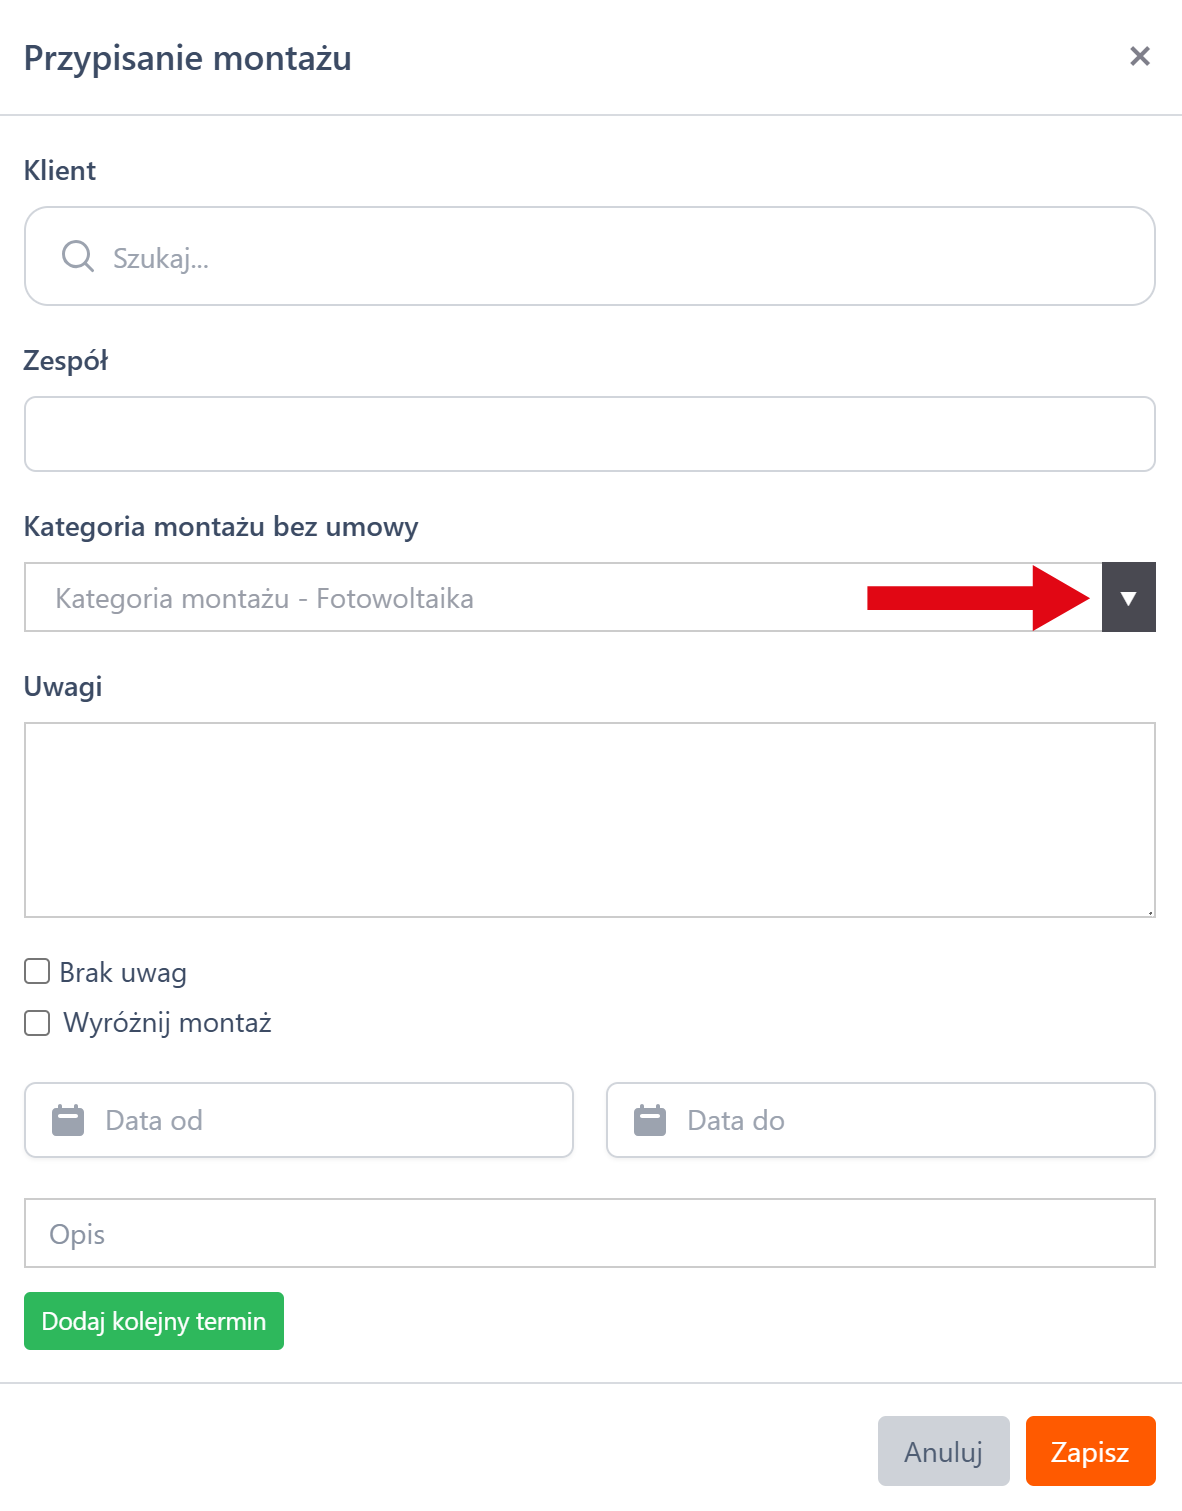The width and height of the screenshot is (1182, 1511).
Task: Click the calendar icon beside Data od
Action: pos(68,1120)
